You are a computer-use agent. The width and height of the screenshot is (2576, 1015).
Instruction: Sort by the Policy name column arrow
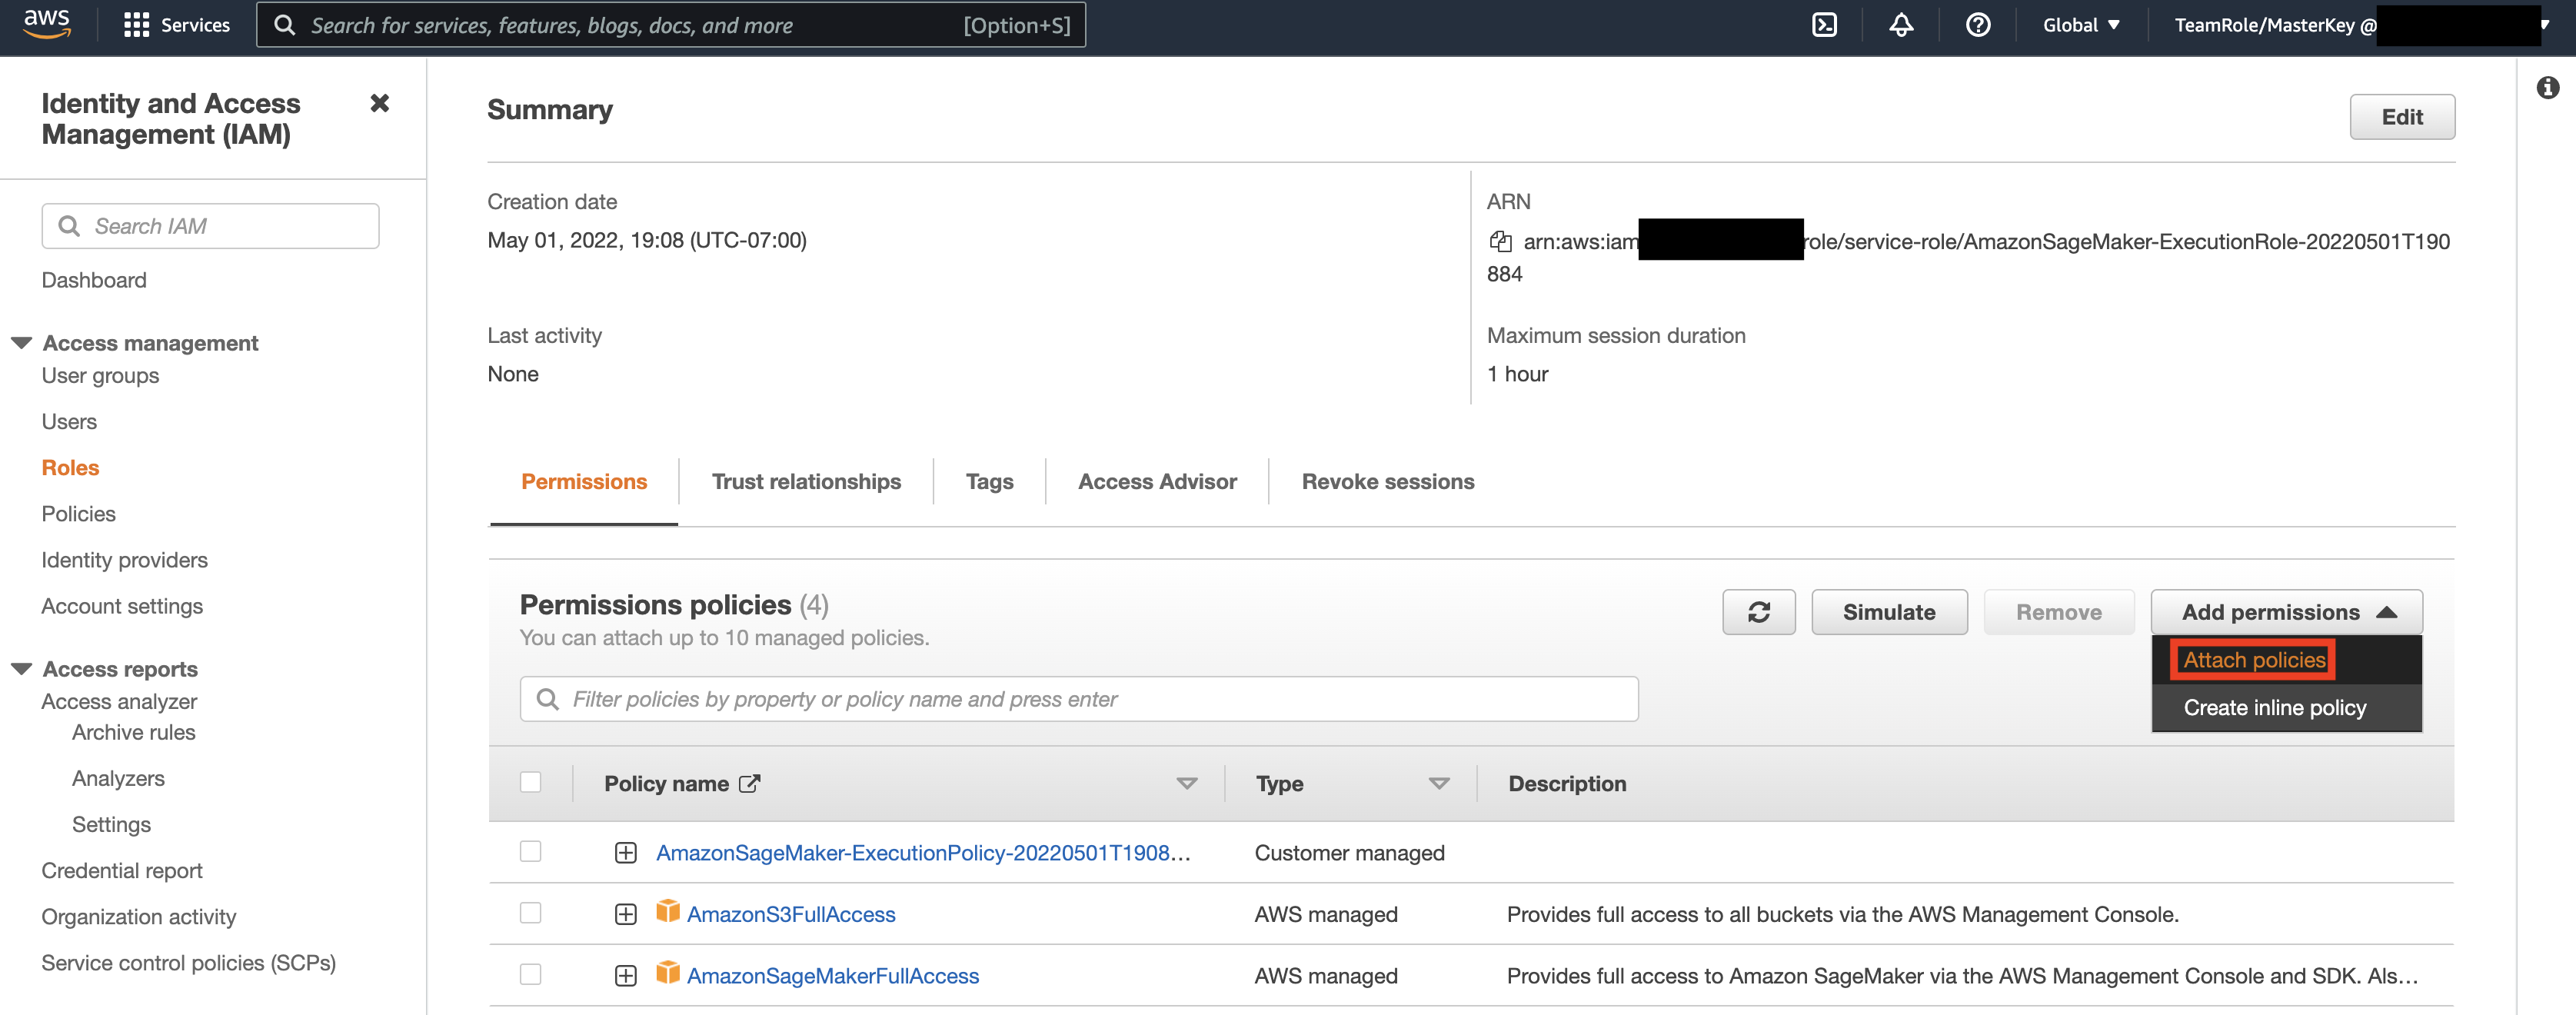click(x=1186, y=784)
